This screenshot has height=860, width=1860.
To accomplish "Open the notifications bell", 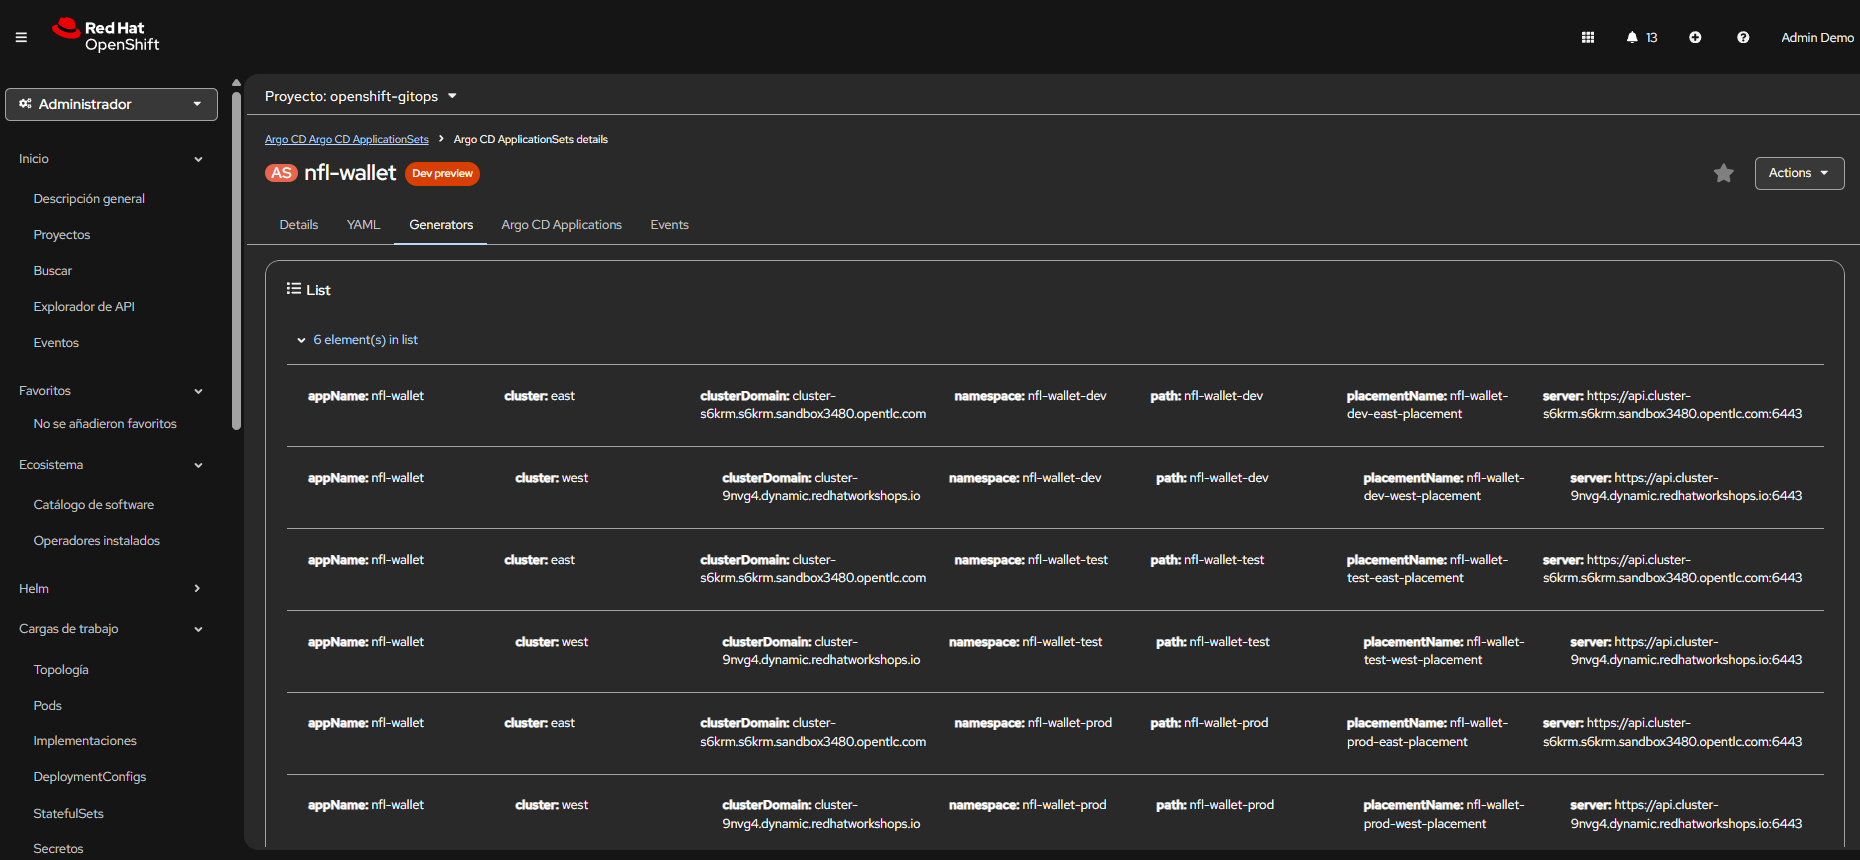I will coord(1632,37).
